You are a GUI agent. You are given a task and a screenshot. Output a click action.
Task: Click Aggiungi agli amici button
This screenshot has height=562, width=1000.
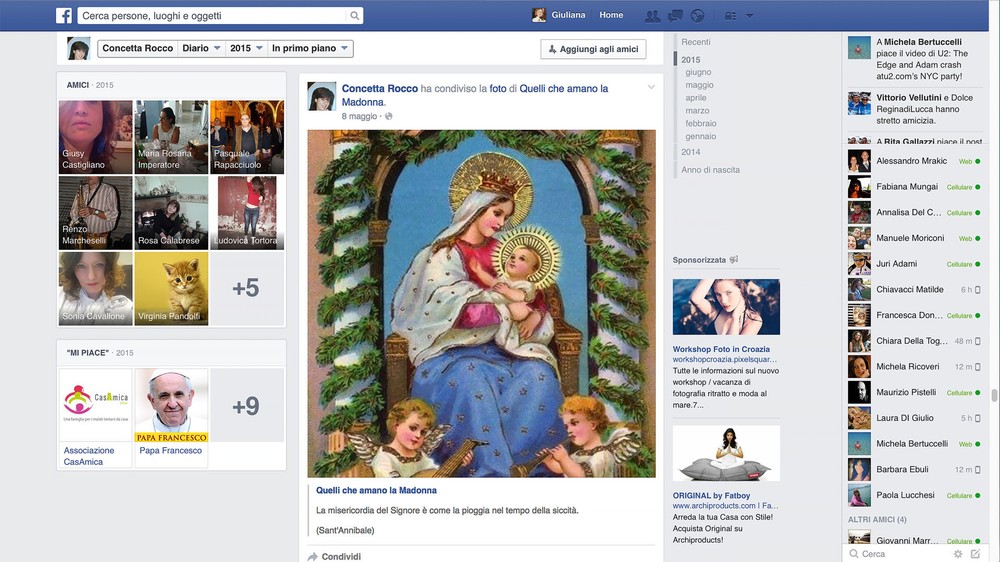tap(593, 49)
